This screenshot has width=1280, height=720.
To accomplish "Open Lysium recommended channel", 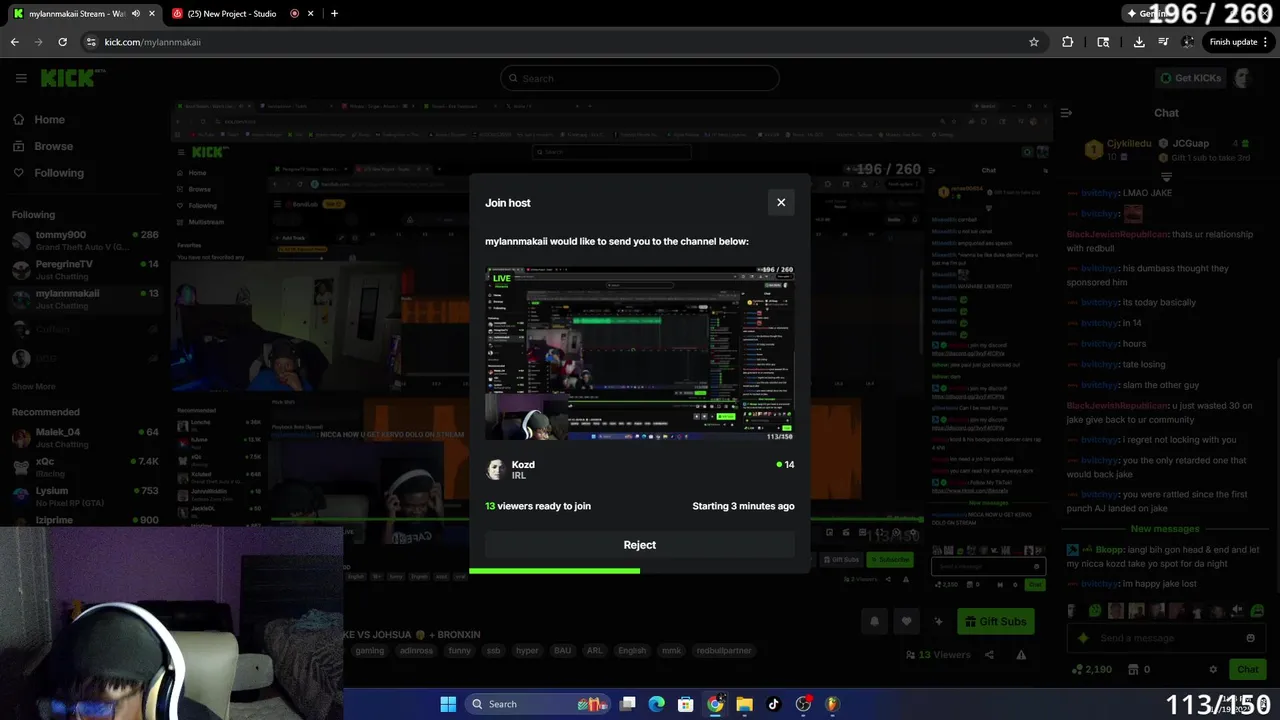I will (85, 496).
